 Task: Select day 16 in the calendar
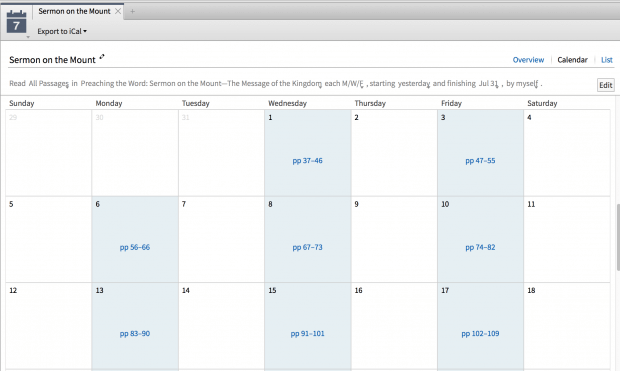tap(394, 327)
